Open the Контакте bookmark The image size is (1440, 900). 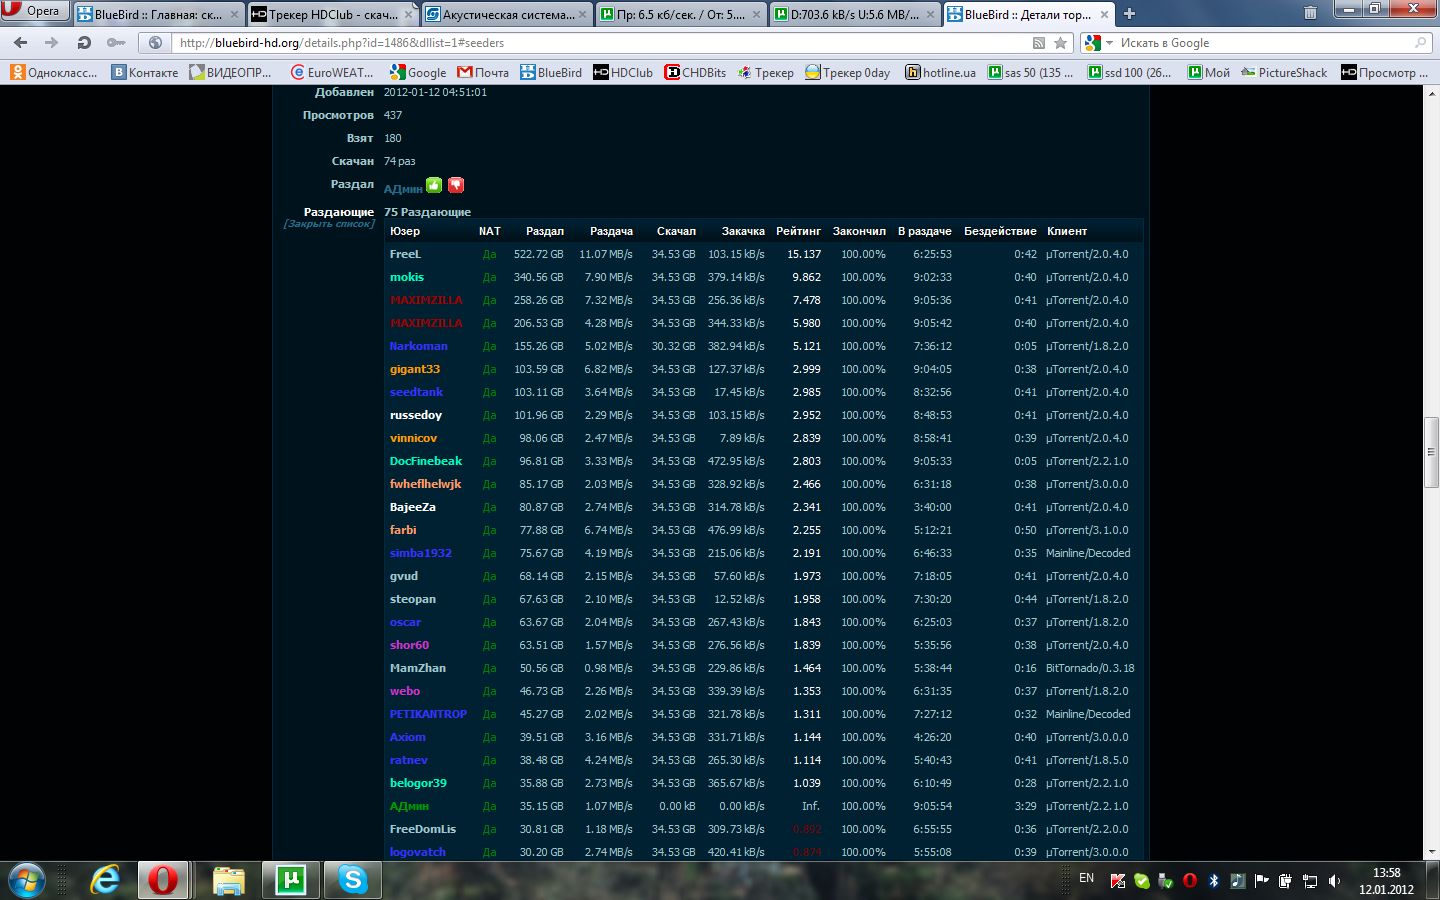145,72
